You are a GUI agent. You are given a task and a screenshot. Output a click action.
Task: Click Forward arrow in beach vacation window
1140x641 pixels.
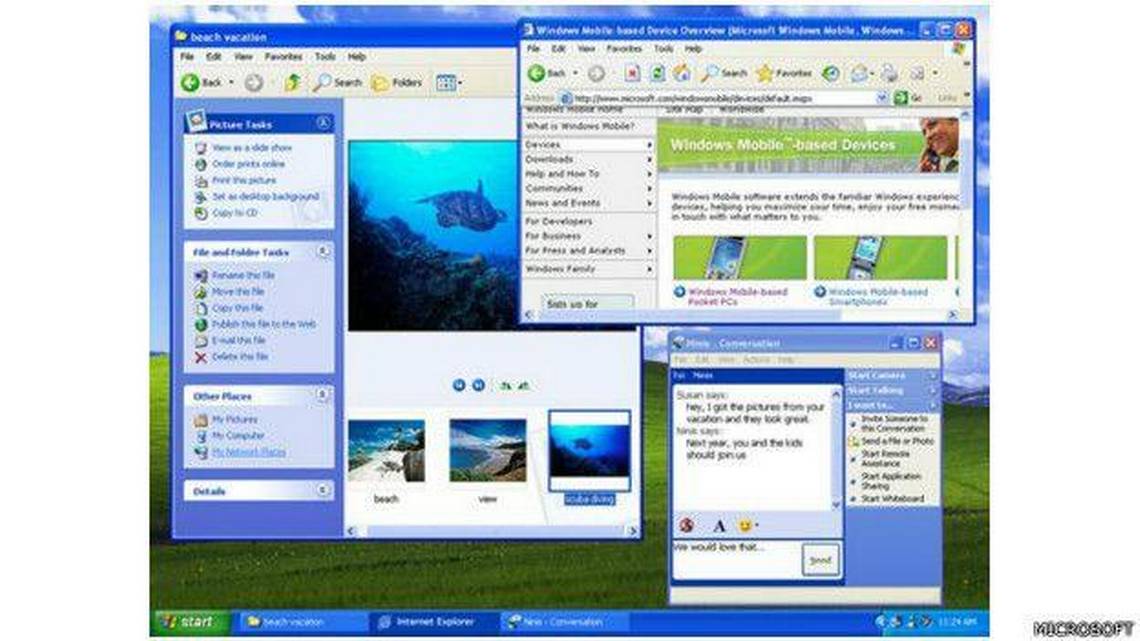[x=254, y=83]
